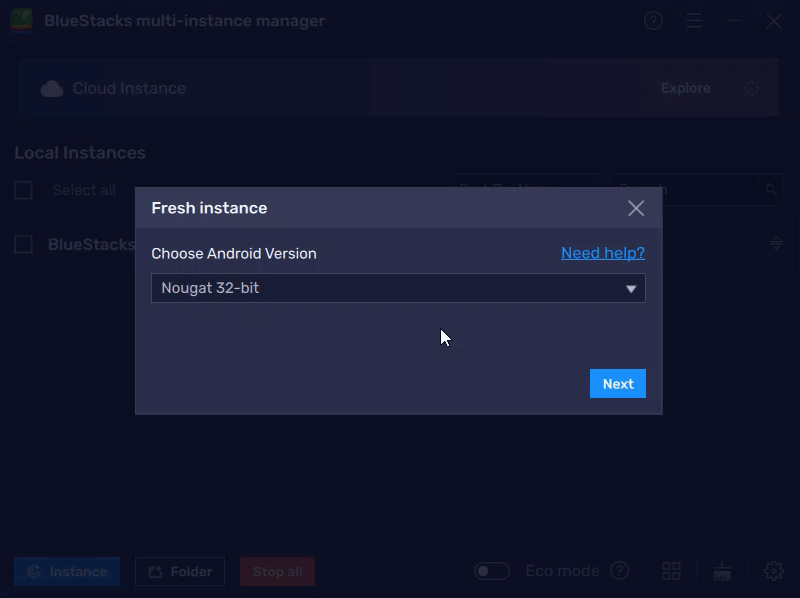Tick the Select all checkbox

click(23, 190)
